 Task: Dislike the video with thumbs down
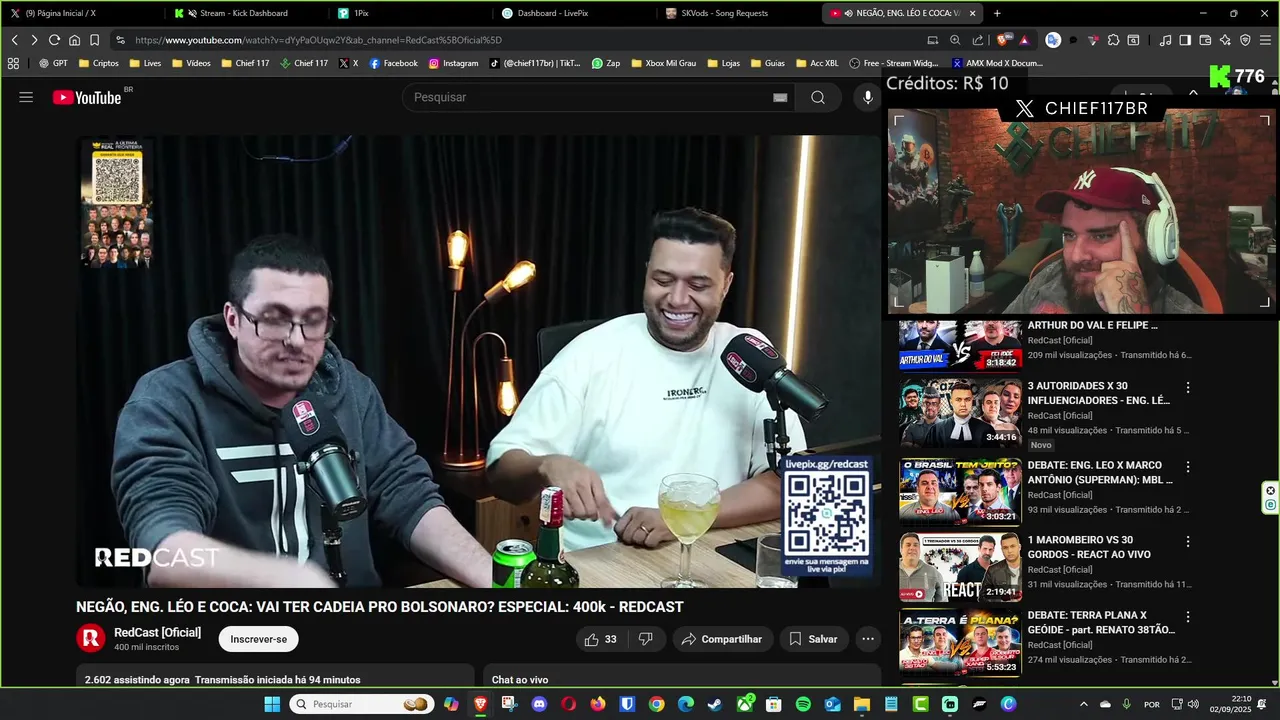[x=646, y=639]
